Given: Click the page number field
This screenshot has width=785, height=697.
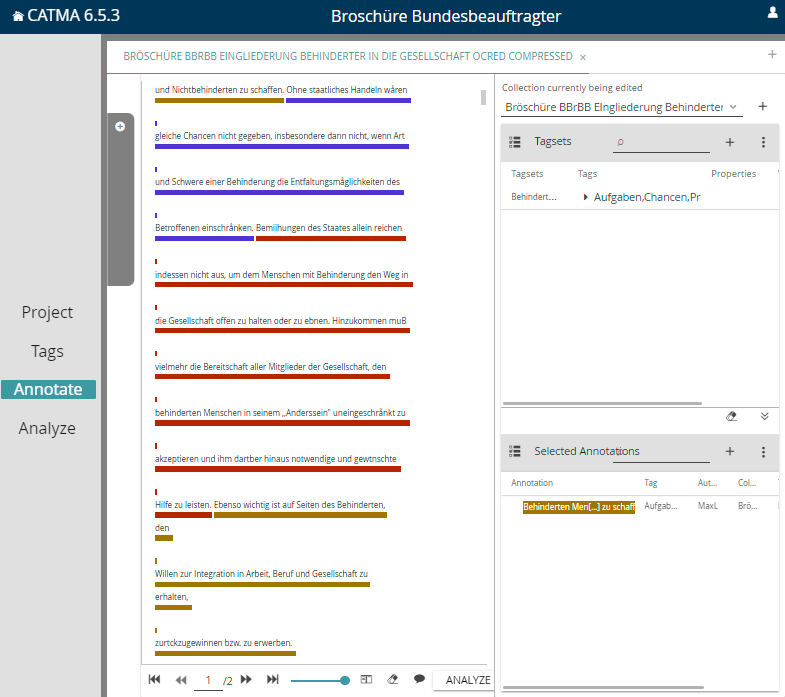Looking at the screenshot, I should 208,680.
